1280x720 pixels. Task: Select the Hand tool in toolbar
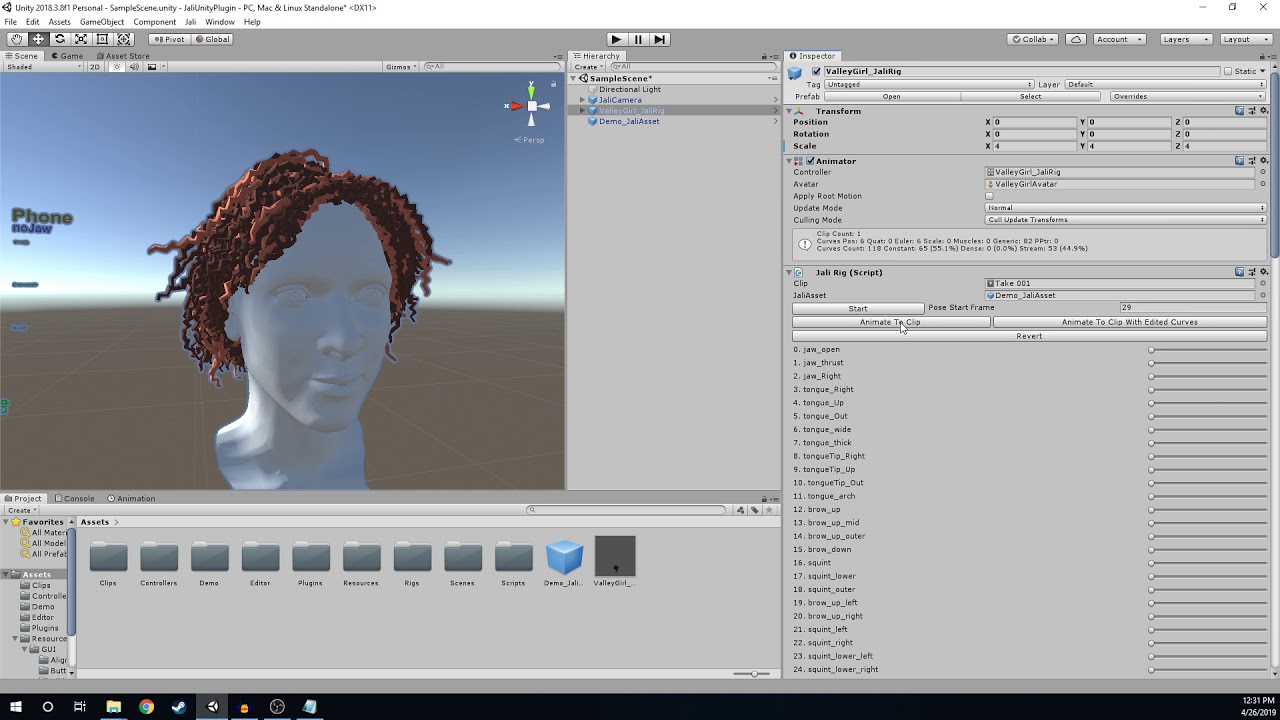tap(17, 39)
